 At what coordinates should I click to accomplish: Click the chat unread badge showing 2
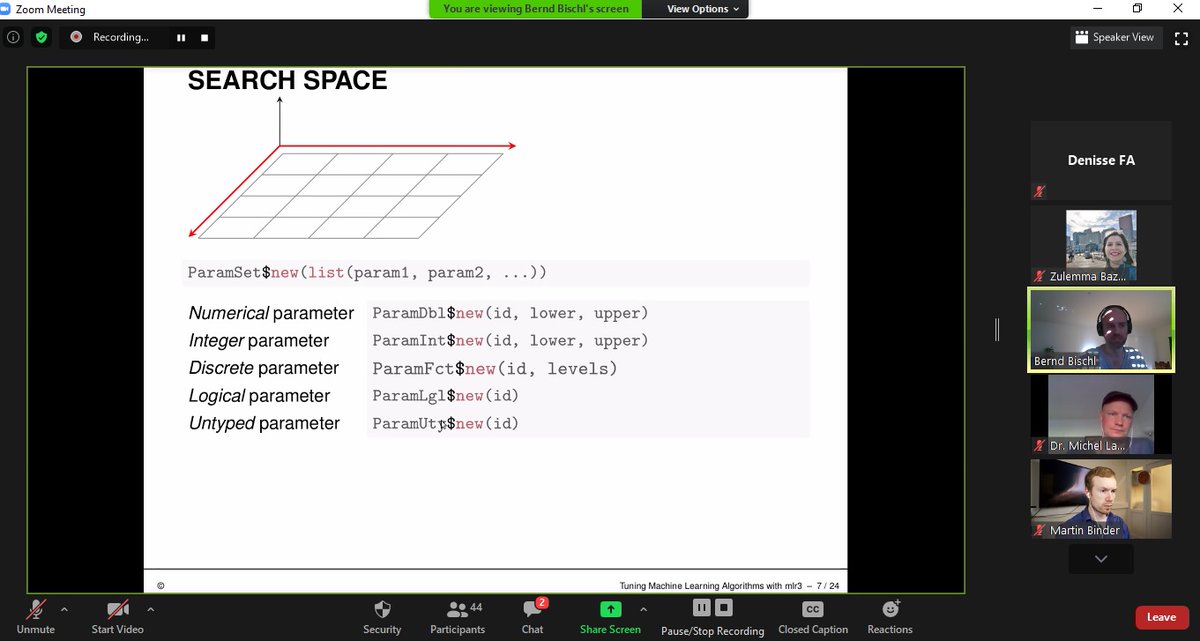(x=542, y=602)
